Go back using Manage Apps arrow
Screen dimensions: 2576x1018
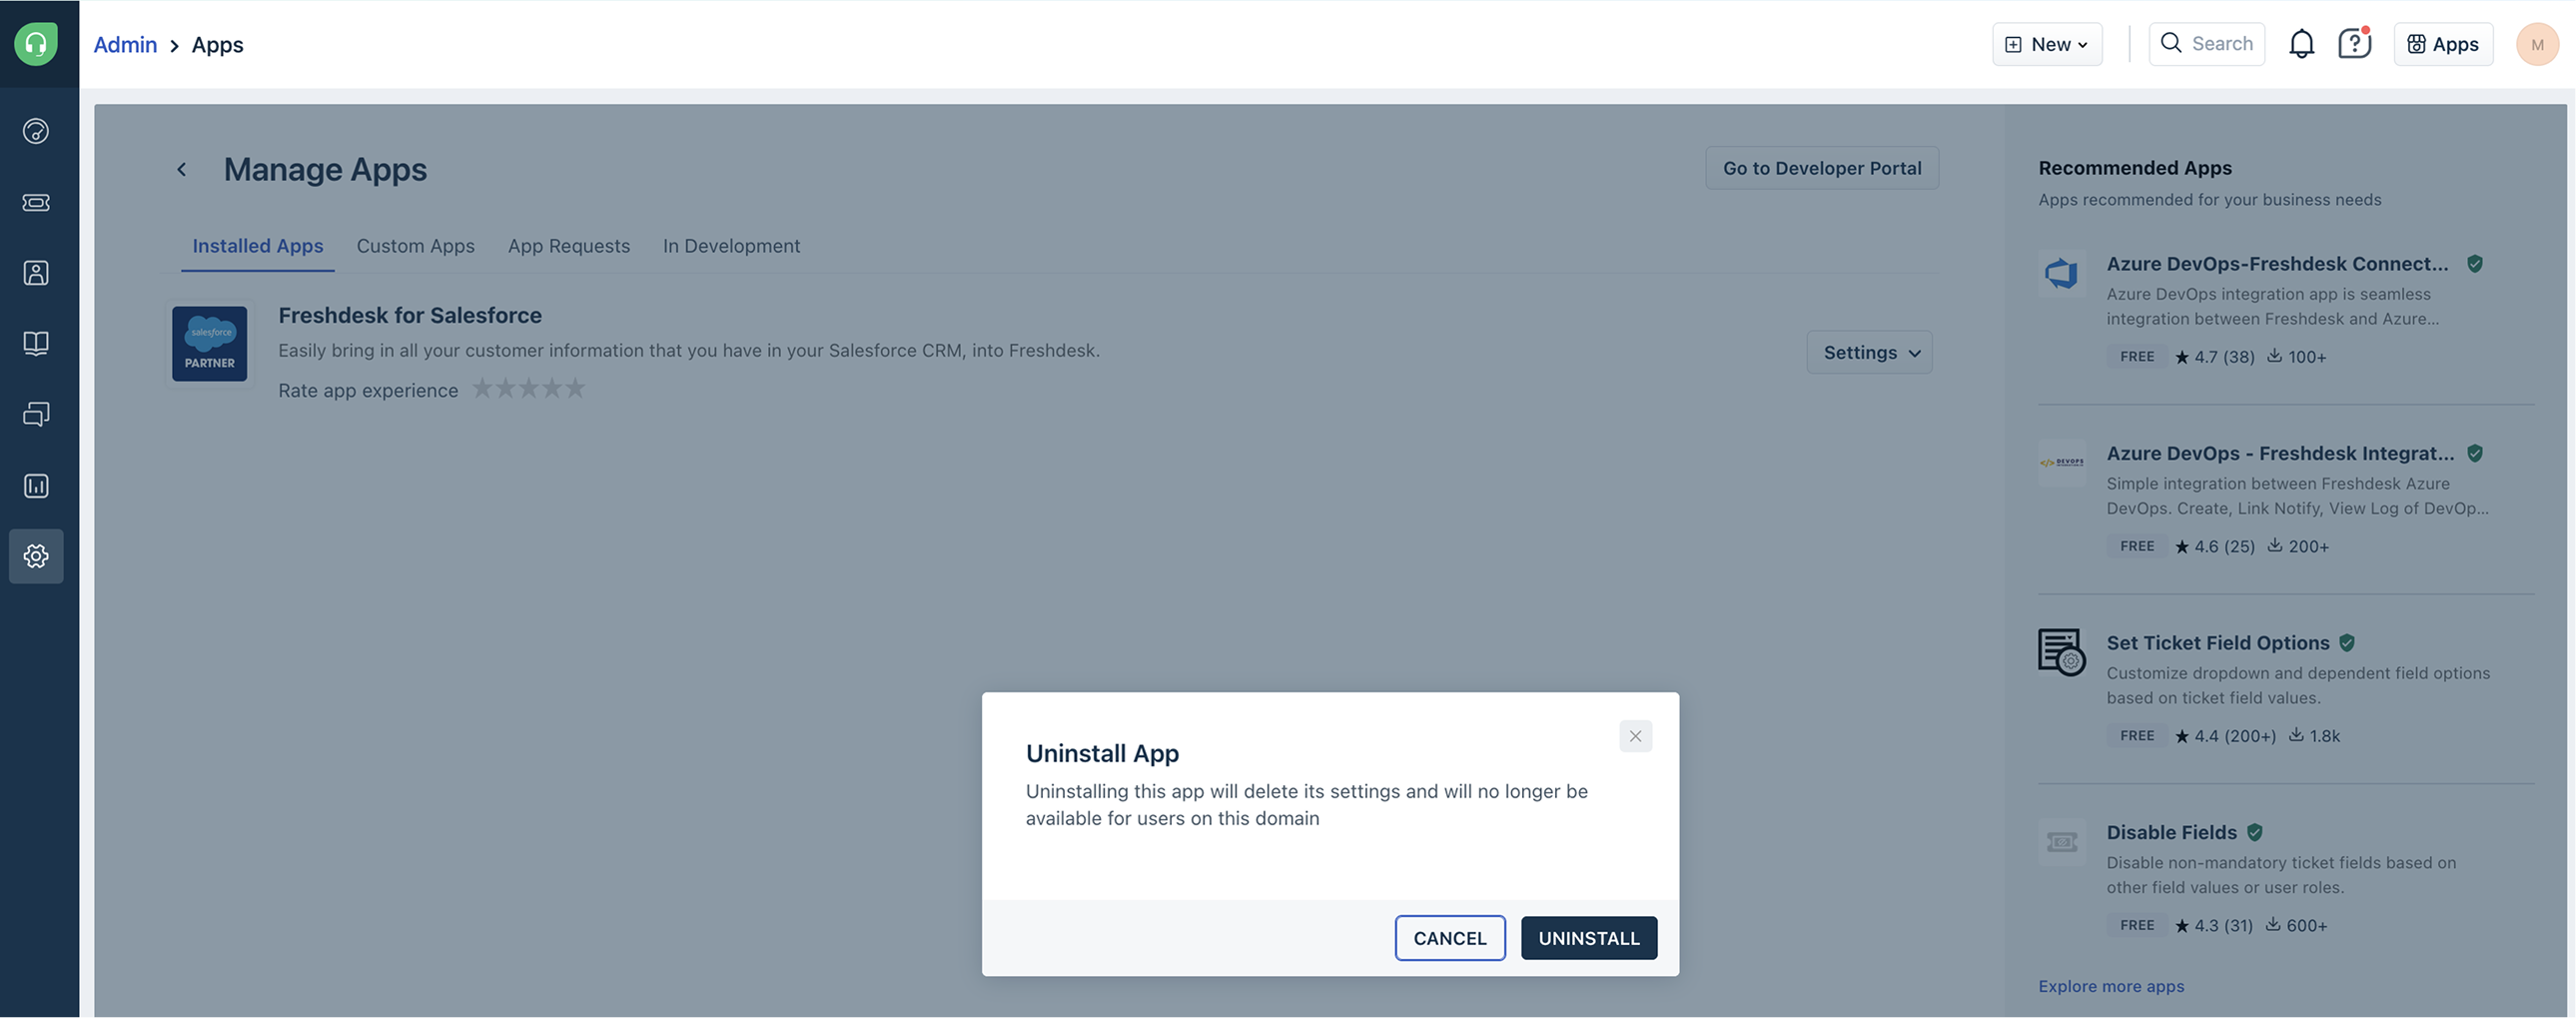tap(181, 169)
